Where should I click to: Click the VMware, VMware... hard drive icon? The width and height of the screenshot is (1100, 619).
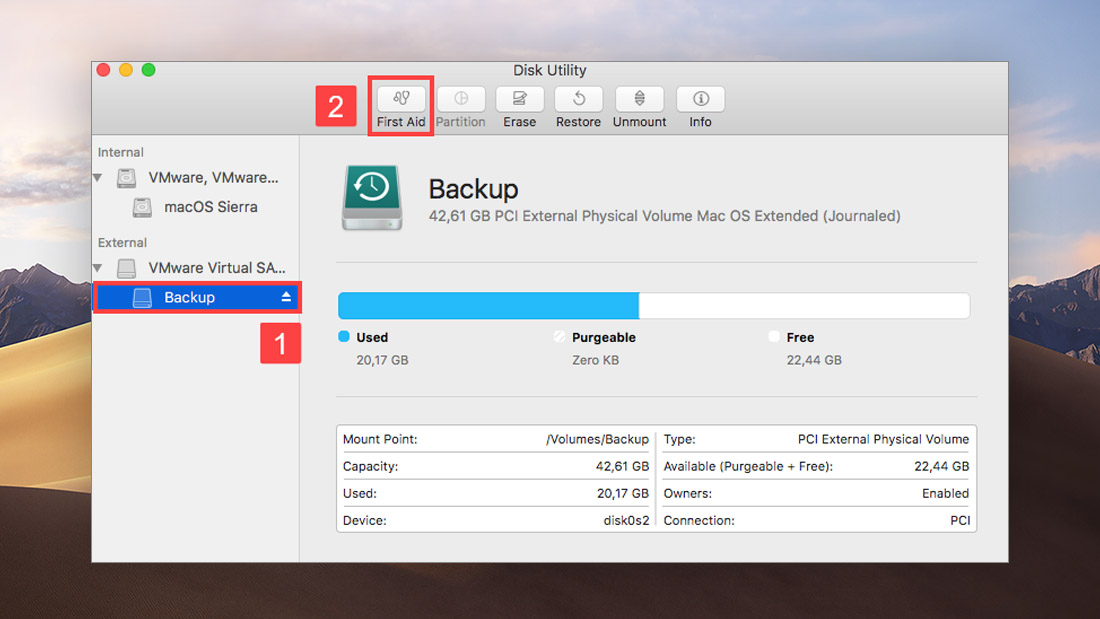click(126, 178)
